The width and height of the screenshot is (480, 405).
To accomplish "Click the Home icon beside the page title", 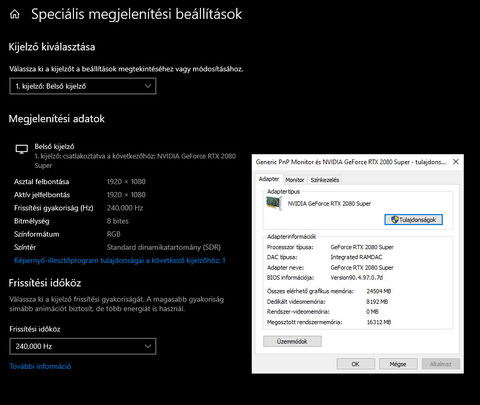I will [x=15, y=14].
